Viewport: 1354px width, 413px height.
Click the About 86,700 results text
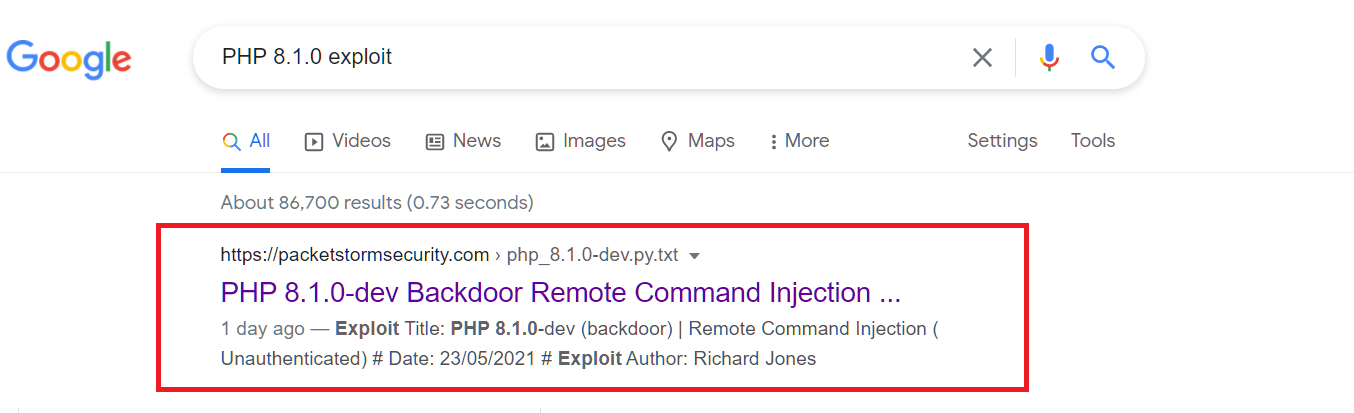(377, 203)
